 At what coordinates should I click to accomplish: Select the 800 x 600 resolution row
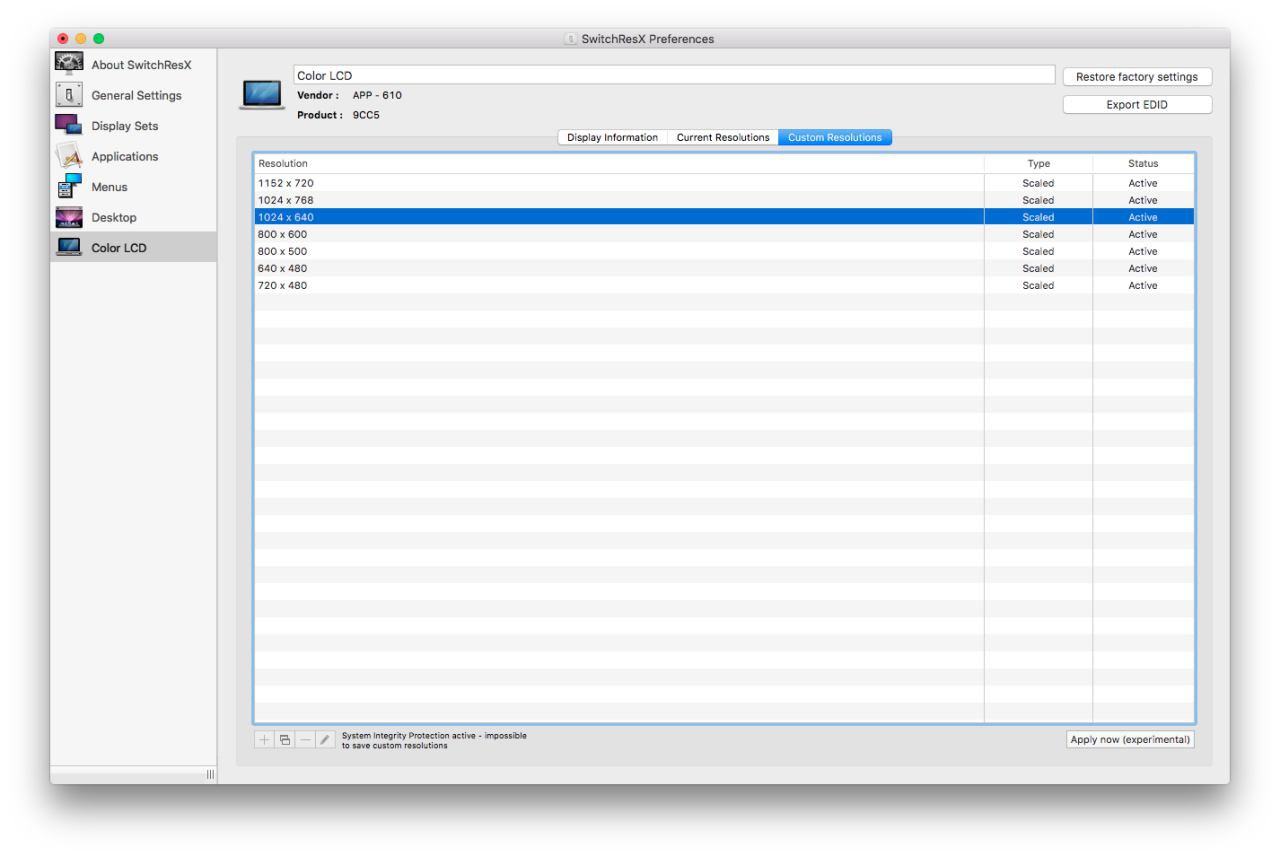(724, 234)
